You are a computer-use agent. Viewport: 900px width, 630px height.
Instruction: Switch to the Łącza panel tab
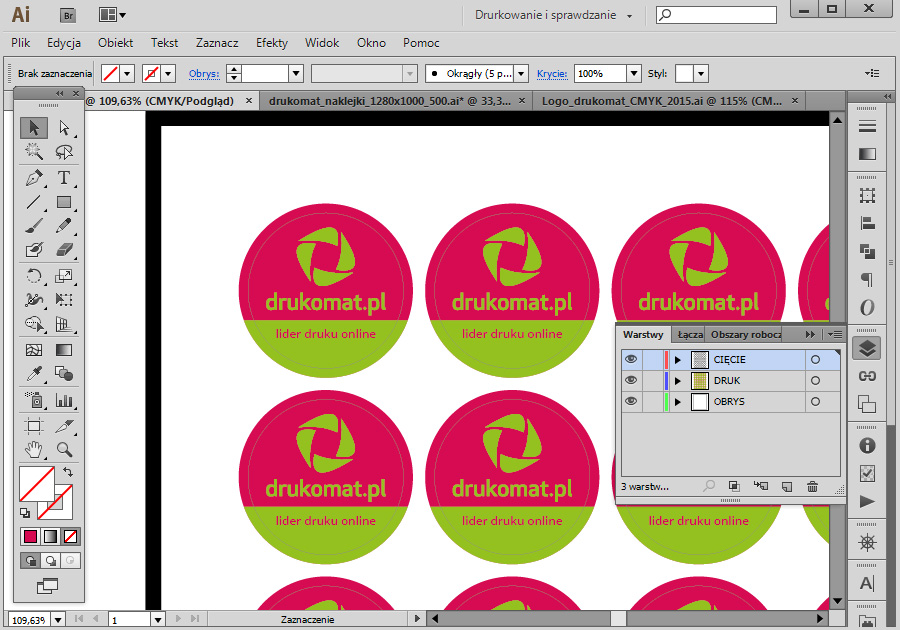point(690,335)
